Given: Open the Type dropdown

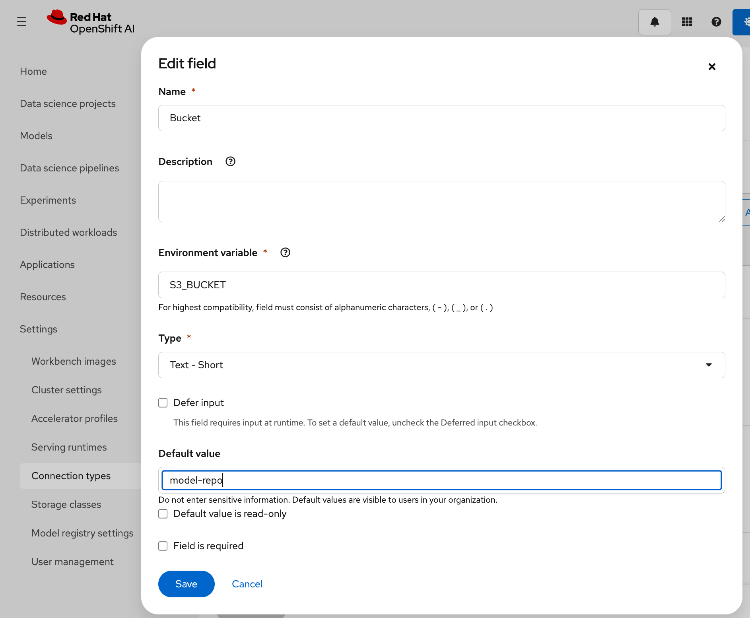Looking at the screenshot, I should 441,365.
